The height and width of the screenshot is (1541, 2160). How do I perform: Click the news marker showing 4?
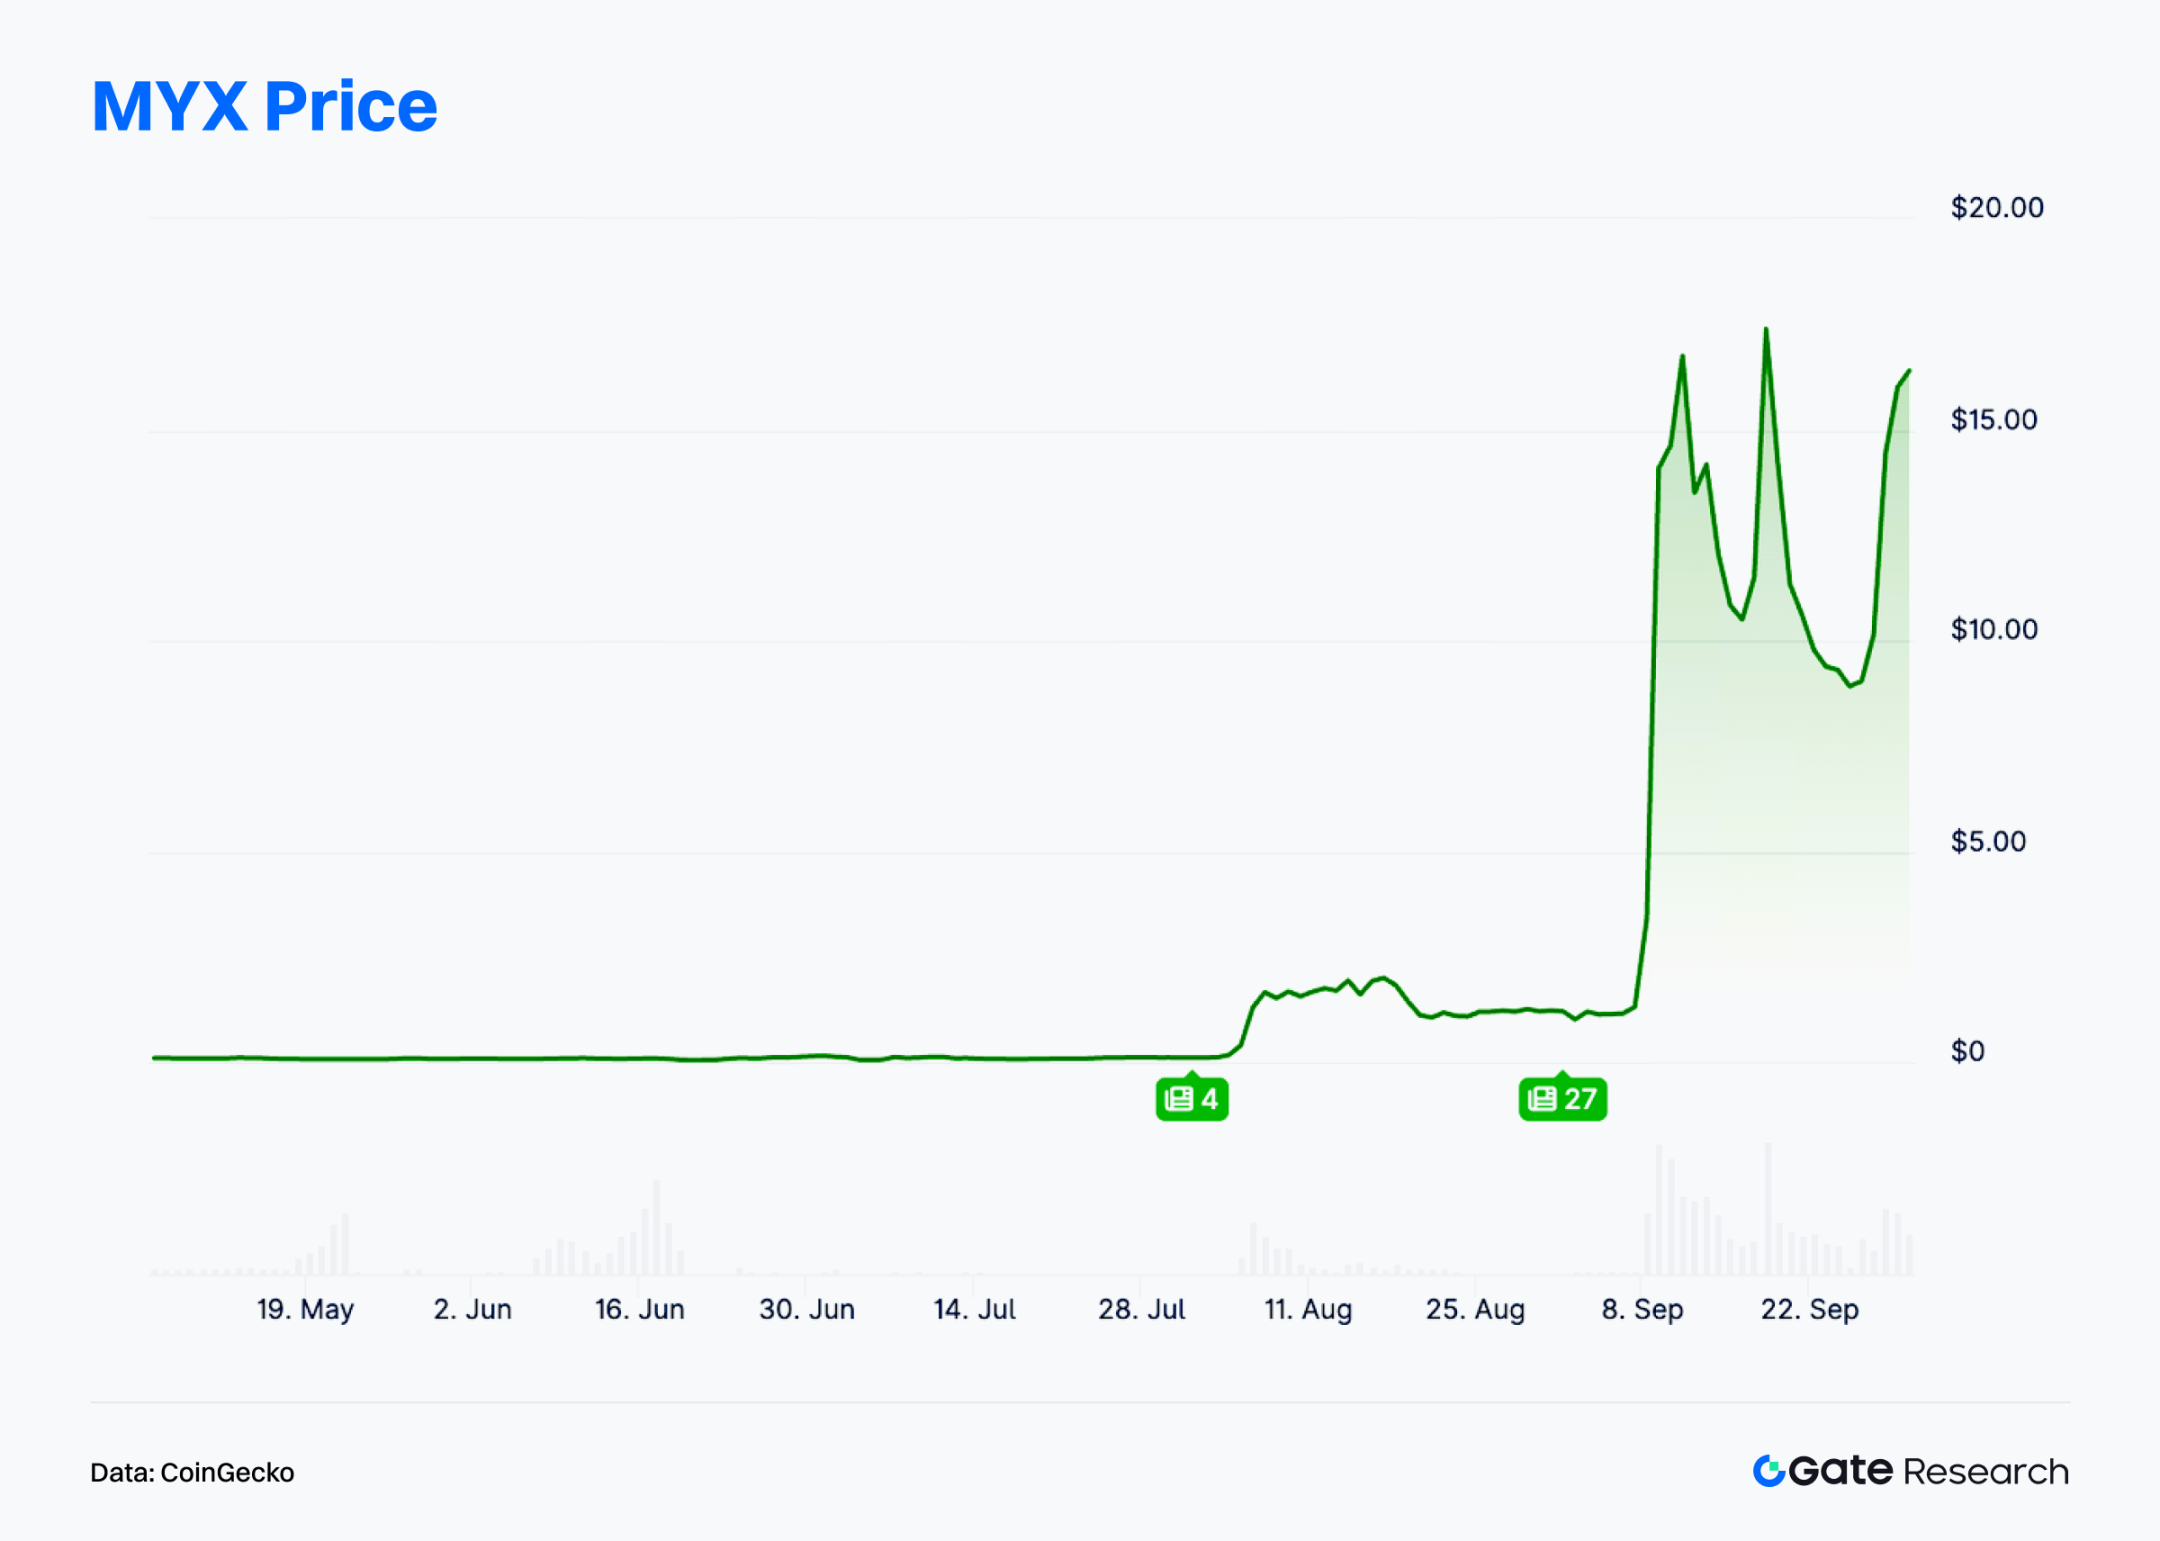[1191, 1099]
